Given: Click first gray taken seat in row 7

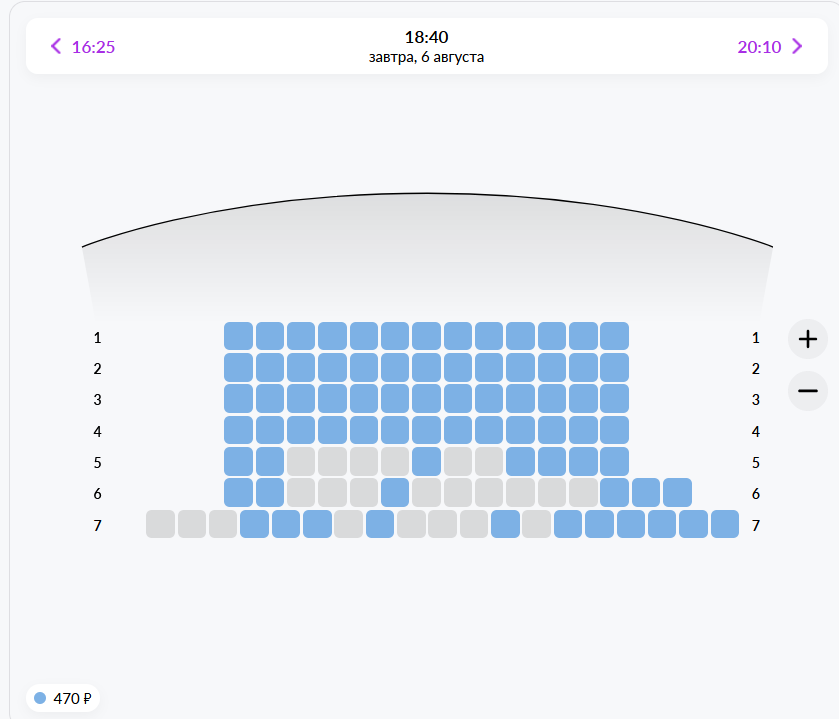Looking at the screenshot, I should (161, 524).
